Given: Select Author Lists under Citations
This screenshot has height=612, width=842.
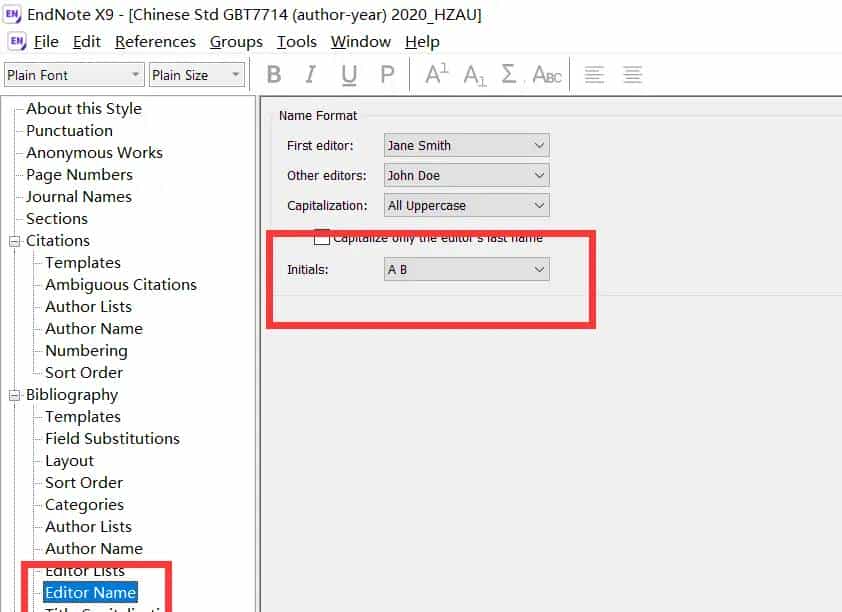Looking at the screenshot, I should pos(88,307).
